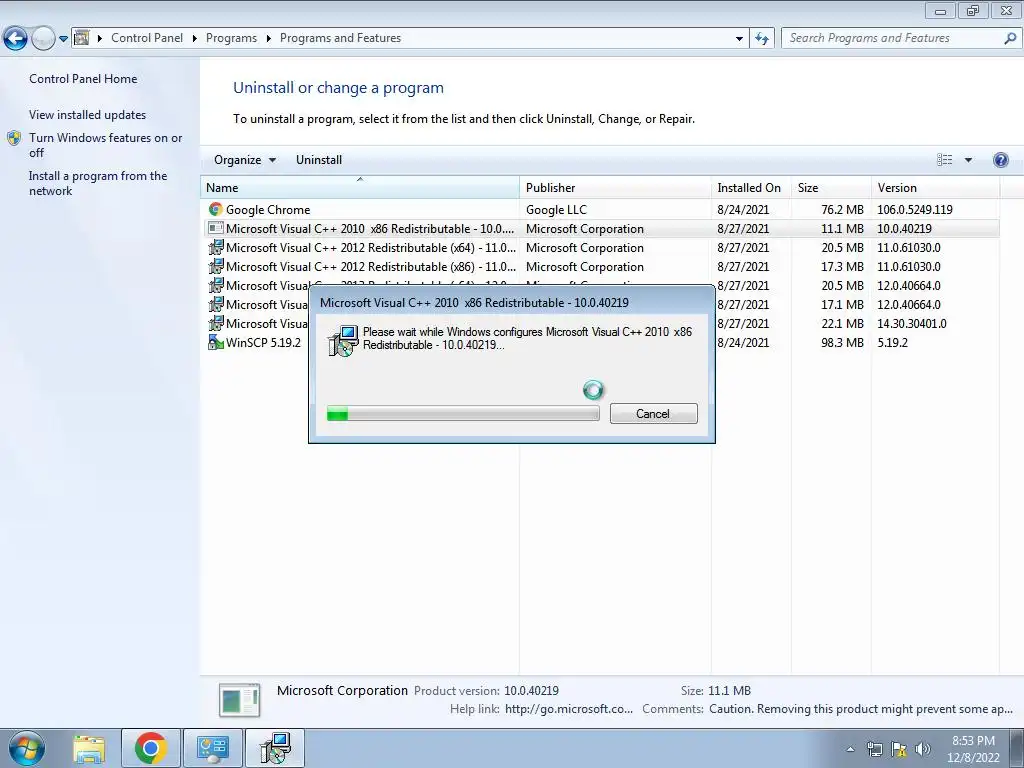Select Programs in the breadcrumb

click(x=231, y=38)
